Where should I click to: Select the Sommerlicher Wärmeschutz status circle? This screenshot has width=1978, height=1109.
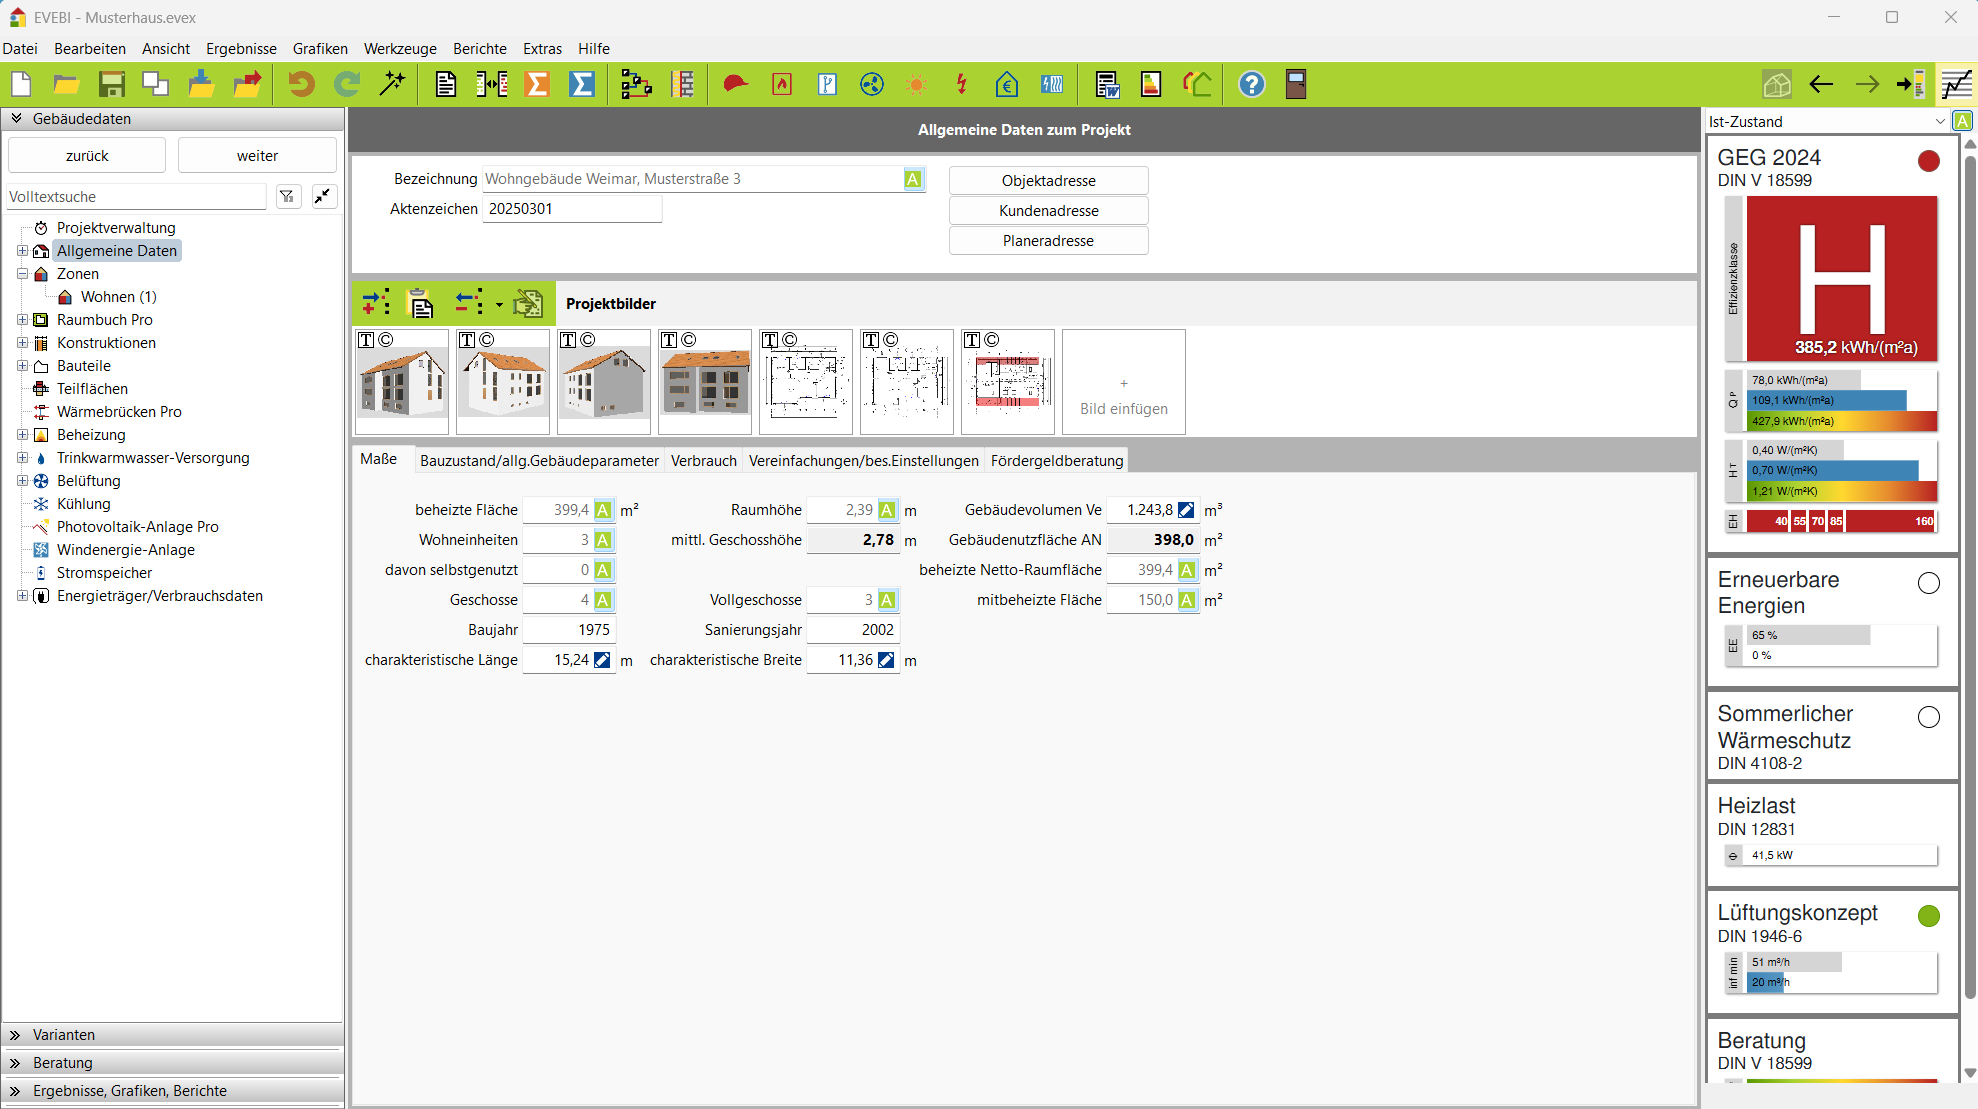tap(1929, 717)
